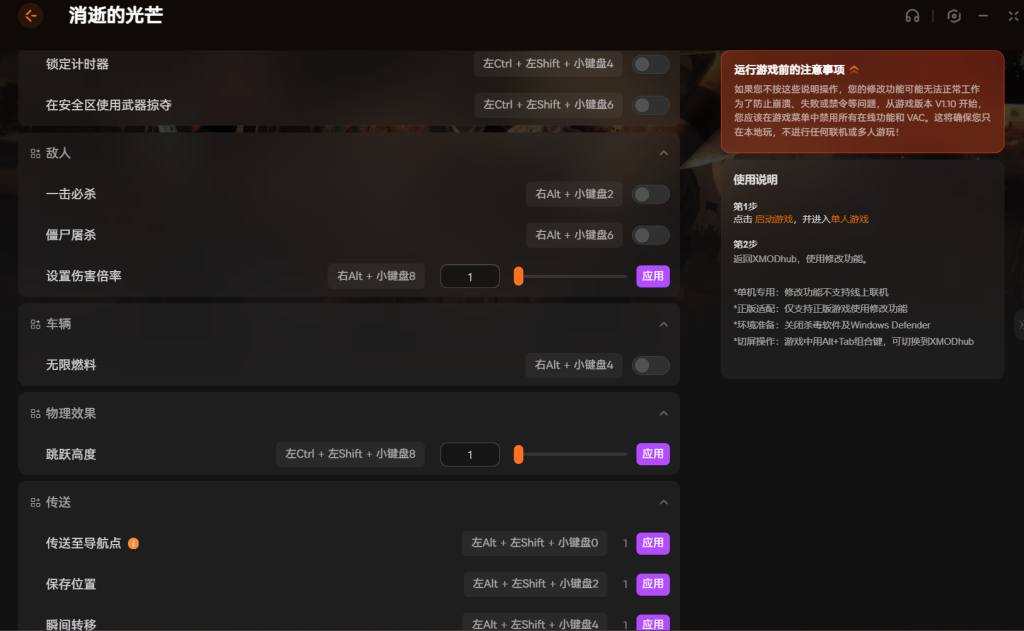1024x631 pixels.
Task: Click the 右Alt + 小键盘2 hotkey box
Action: point(574,194)
